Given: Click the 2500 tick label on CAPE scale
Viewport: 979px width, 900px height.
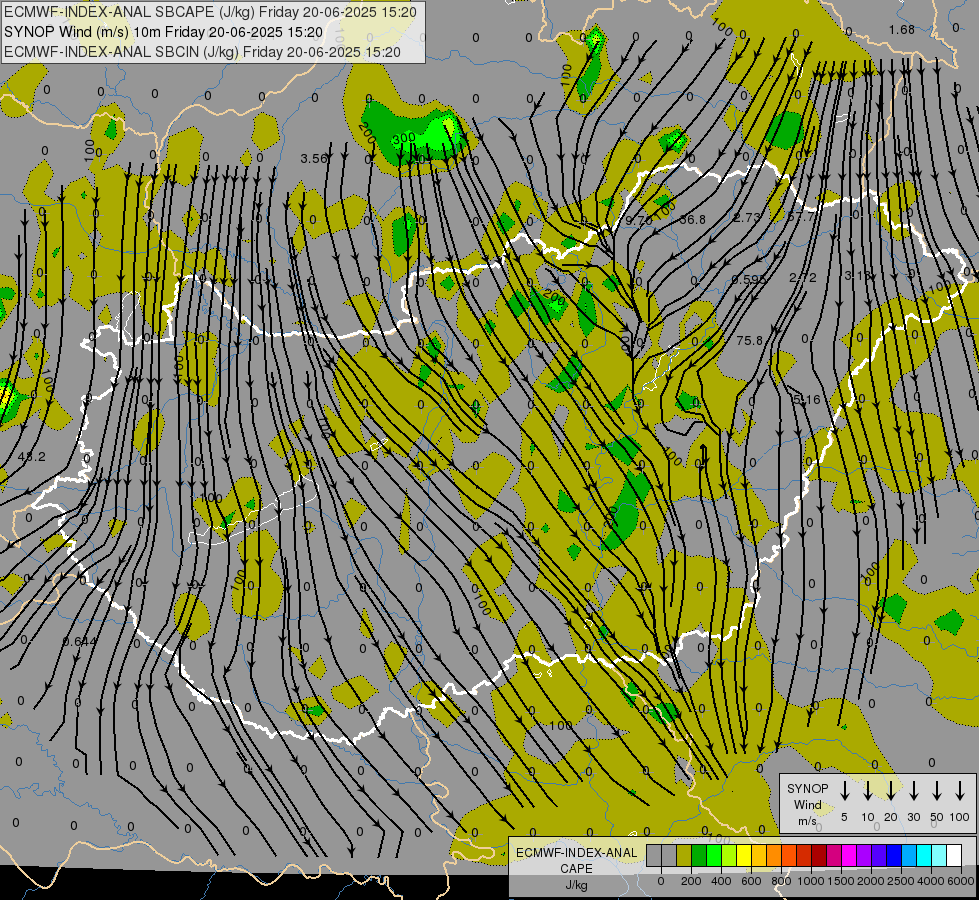Looking at the screenshot, I should [901, 881].
